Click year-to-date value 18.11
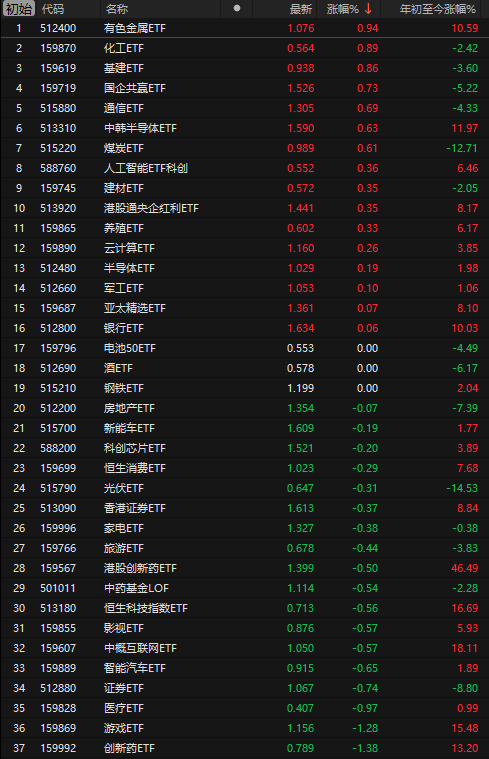The width and height of the screenshot is (489, 759). tap(465, 648)
